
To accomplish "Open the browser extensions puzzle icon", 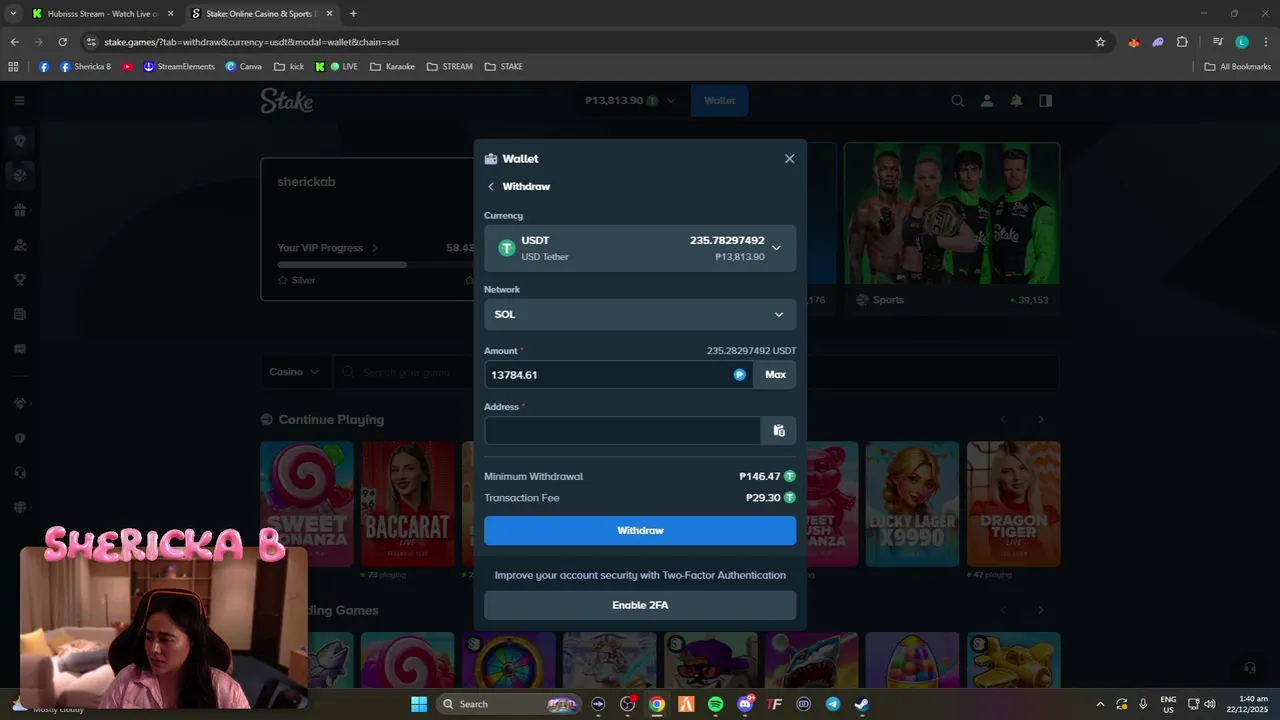I will [1182, 42].
